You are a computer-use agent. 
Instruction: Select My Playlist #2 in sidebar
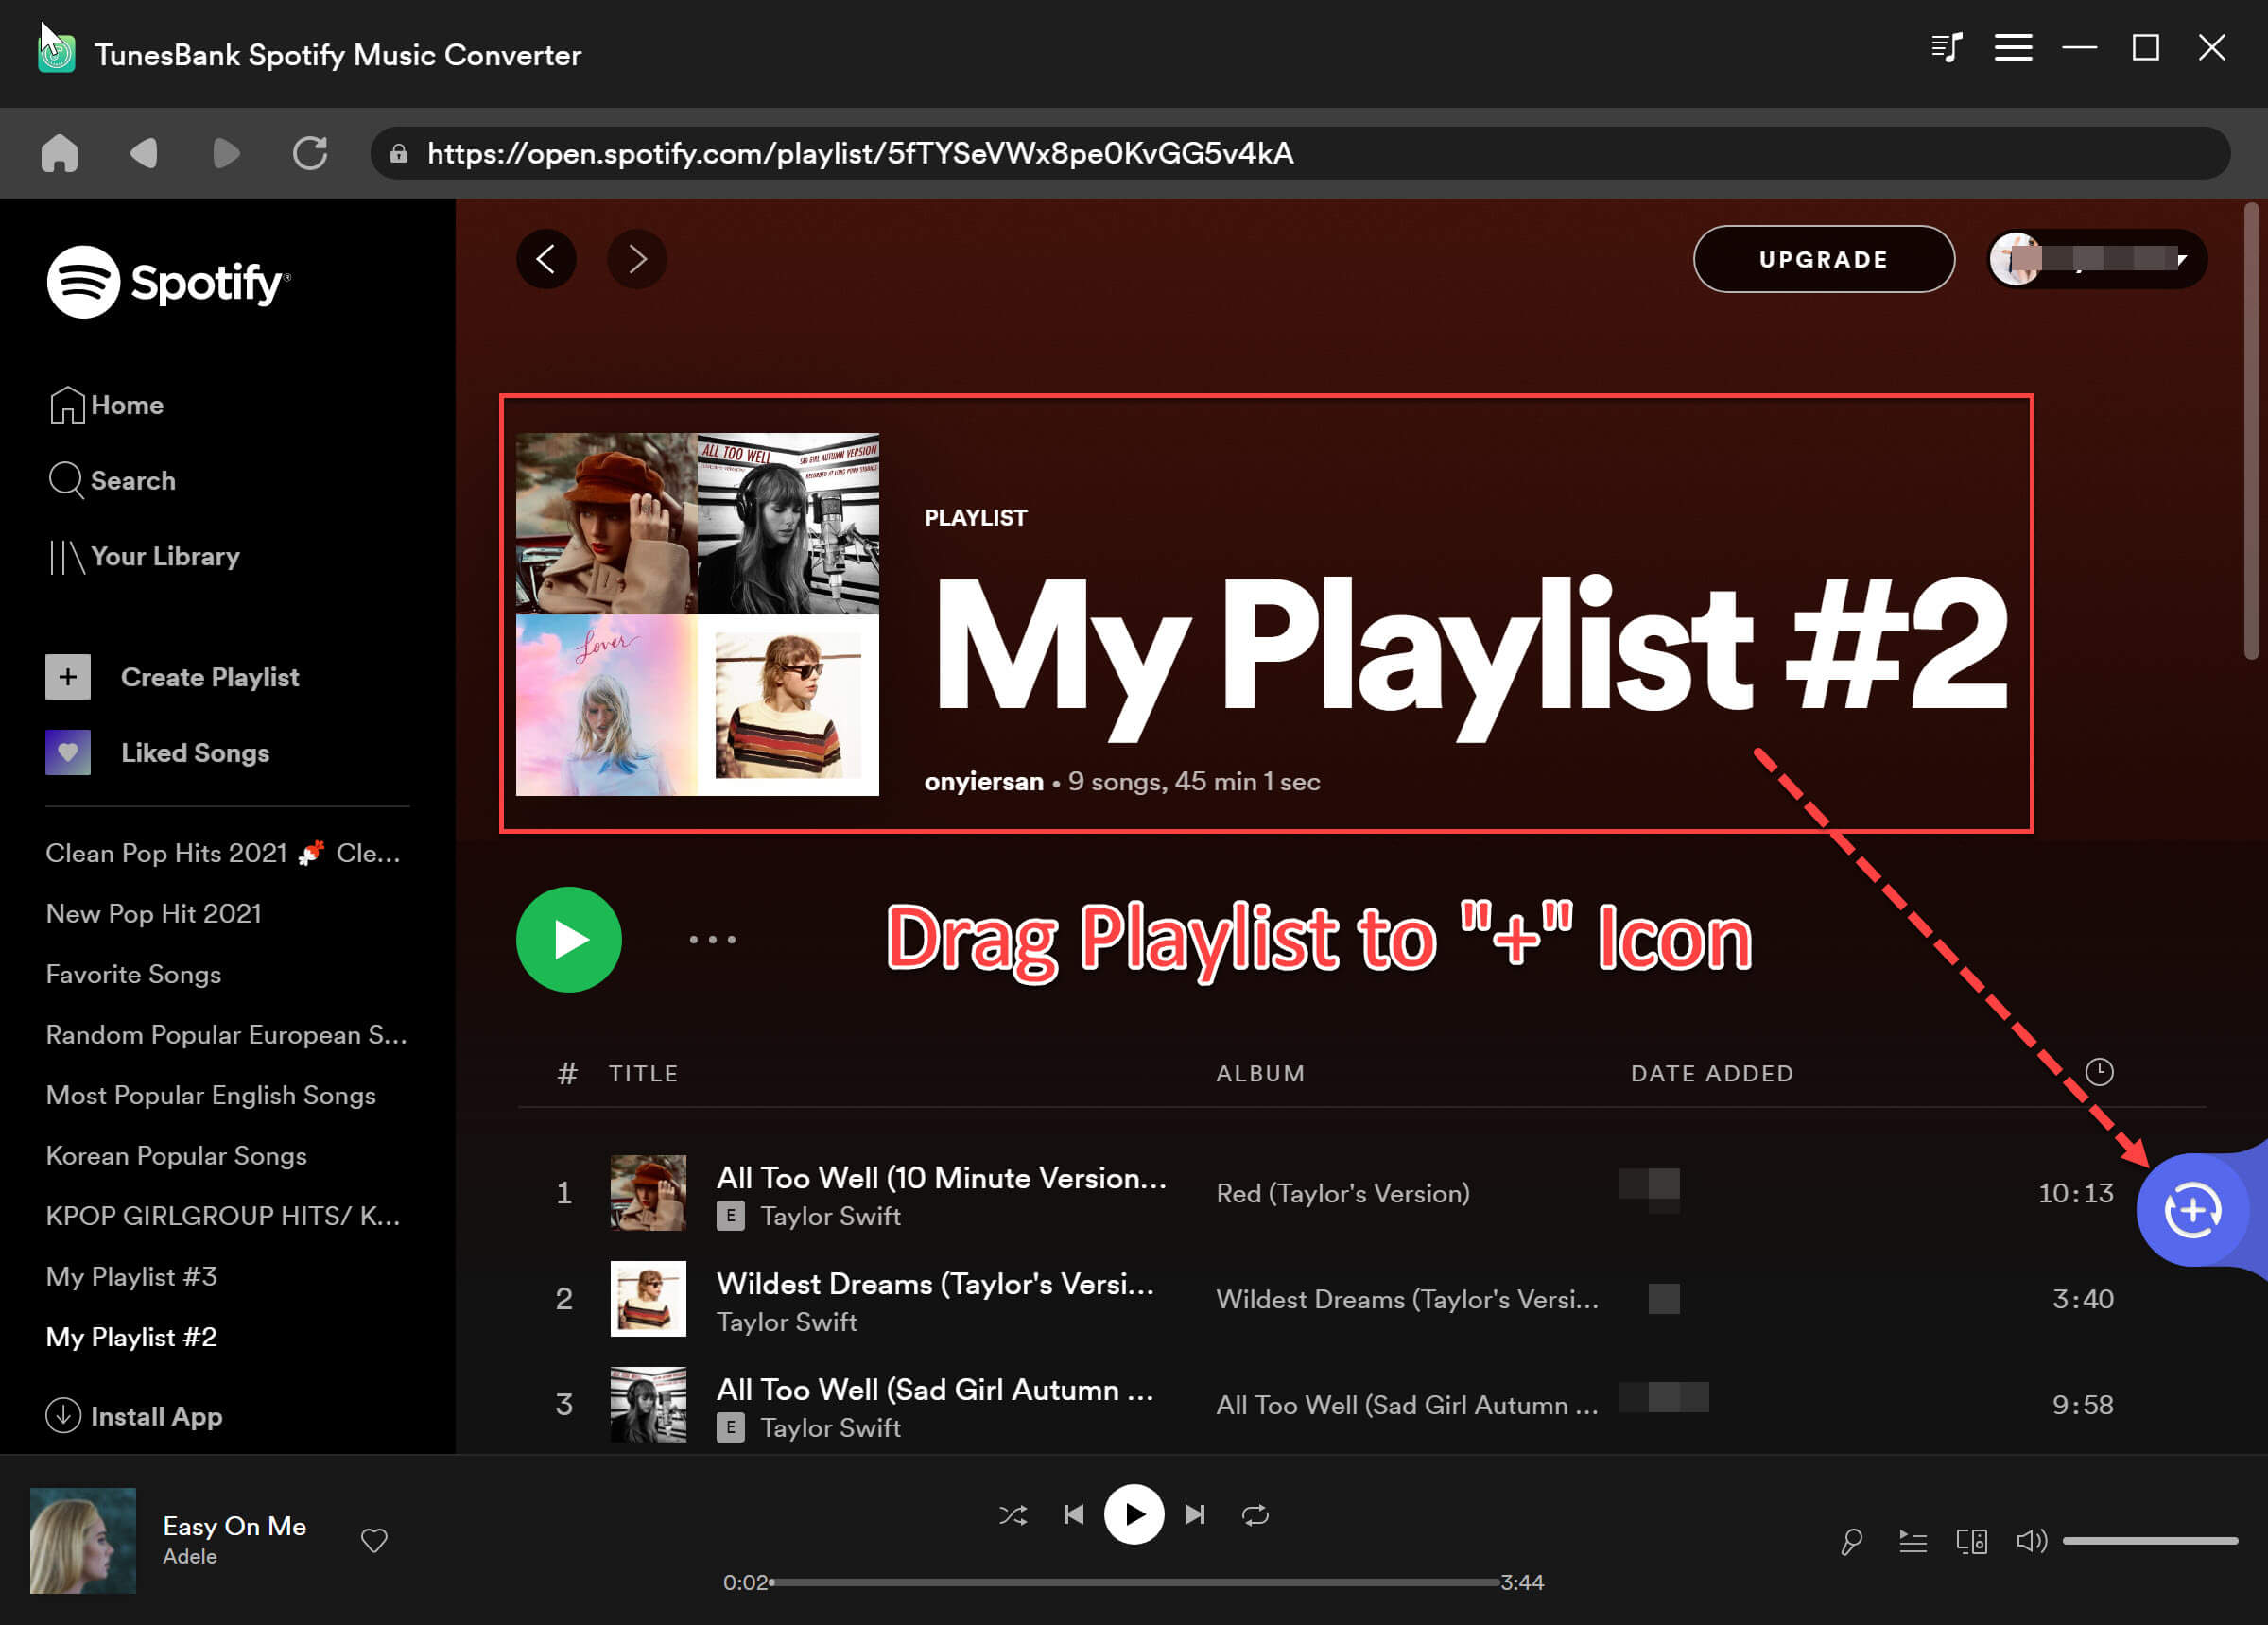coord(131,1336)
